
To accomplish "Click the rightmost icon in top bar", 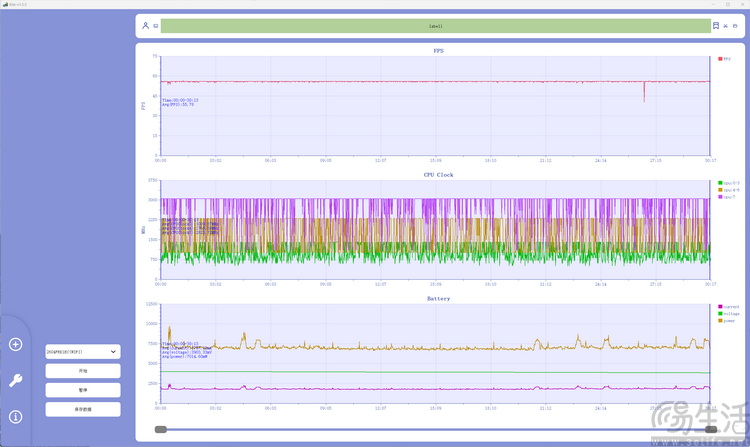I will tap(735, 25).
